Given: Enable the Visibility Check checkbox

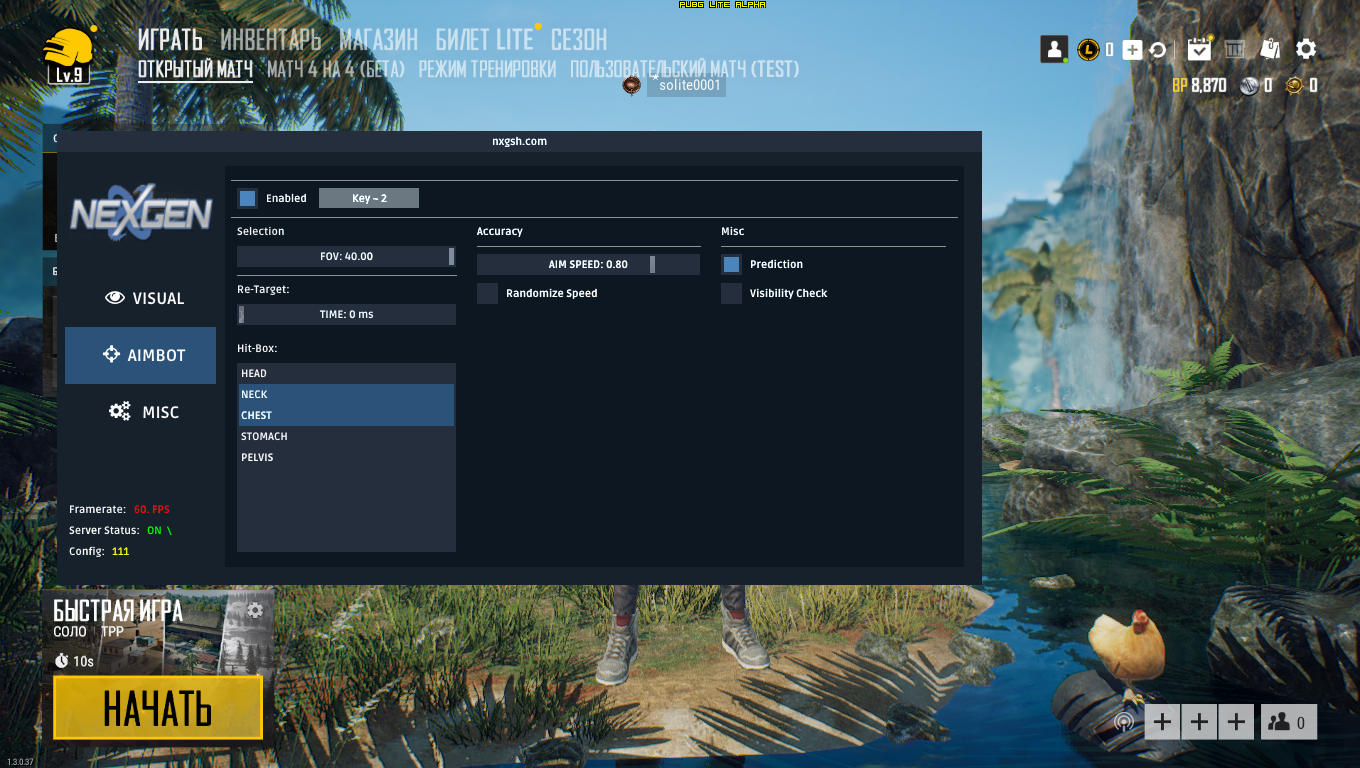Looking at the screenshot, I should (x=731, y=293).
